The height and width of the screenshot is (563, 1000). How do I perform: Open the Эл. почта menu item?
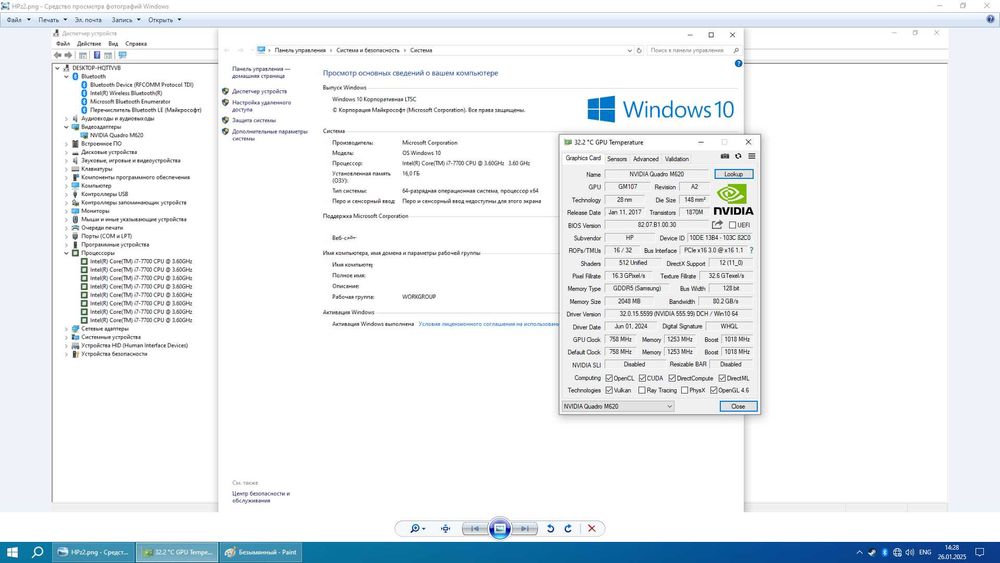pyautogui.click(x=88, y=20)
